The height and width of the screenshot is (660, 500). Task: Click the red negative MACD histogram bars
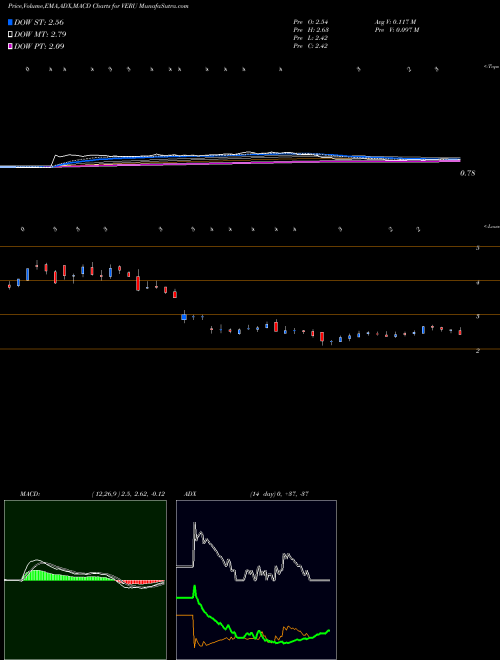141,583
